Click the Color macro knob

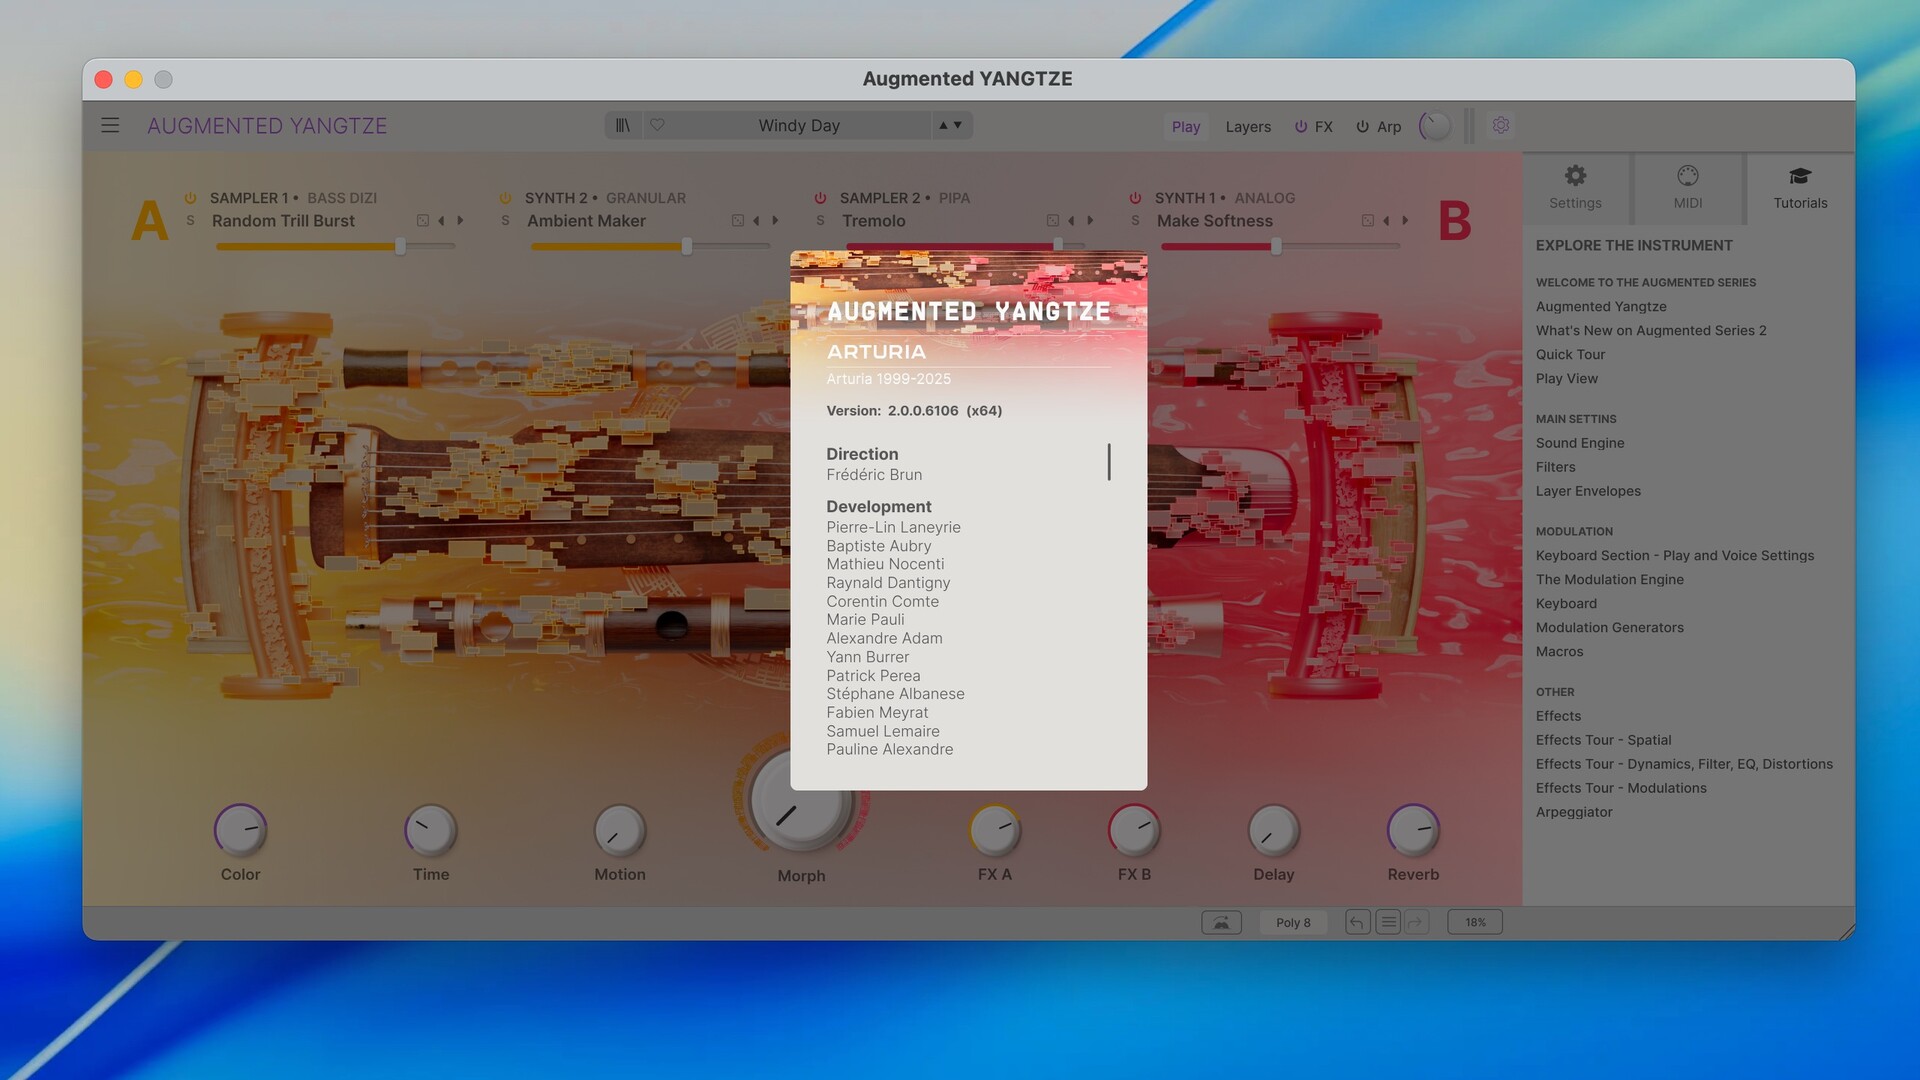coord(241,830)
